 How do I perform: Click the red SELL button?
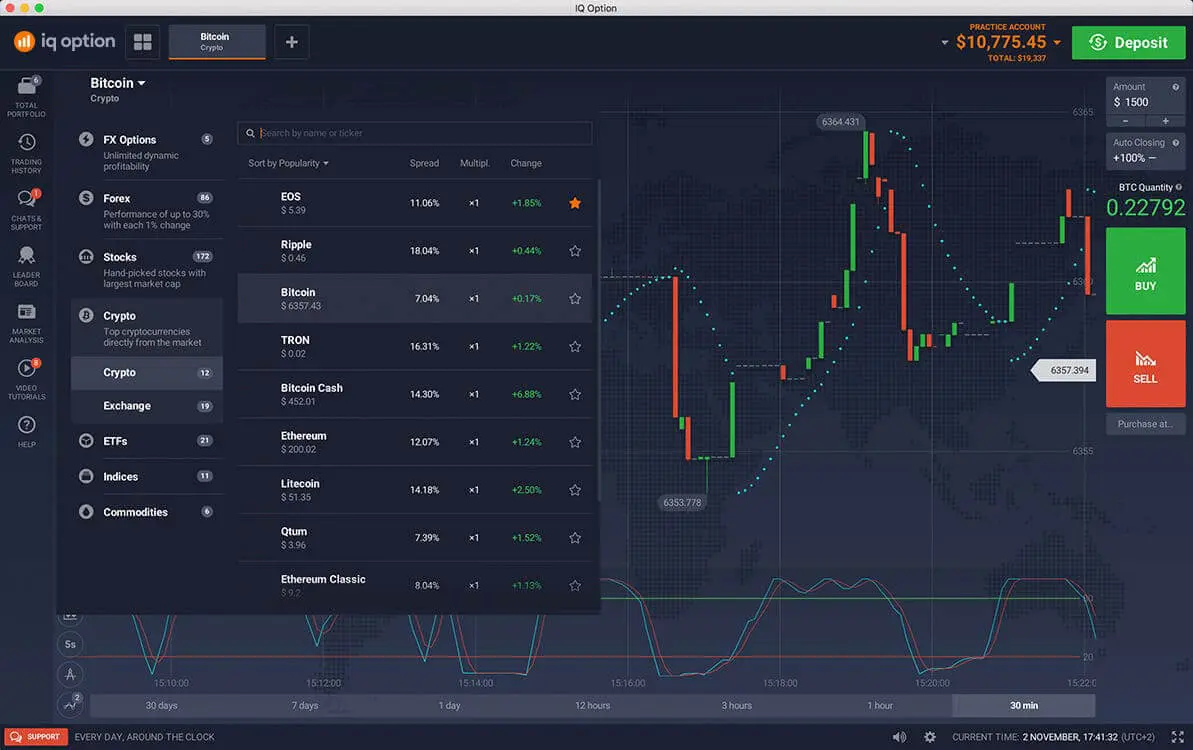click(1145, 364)
